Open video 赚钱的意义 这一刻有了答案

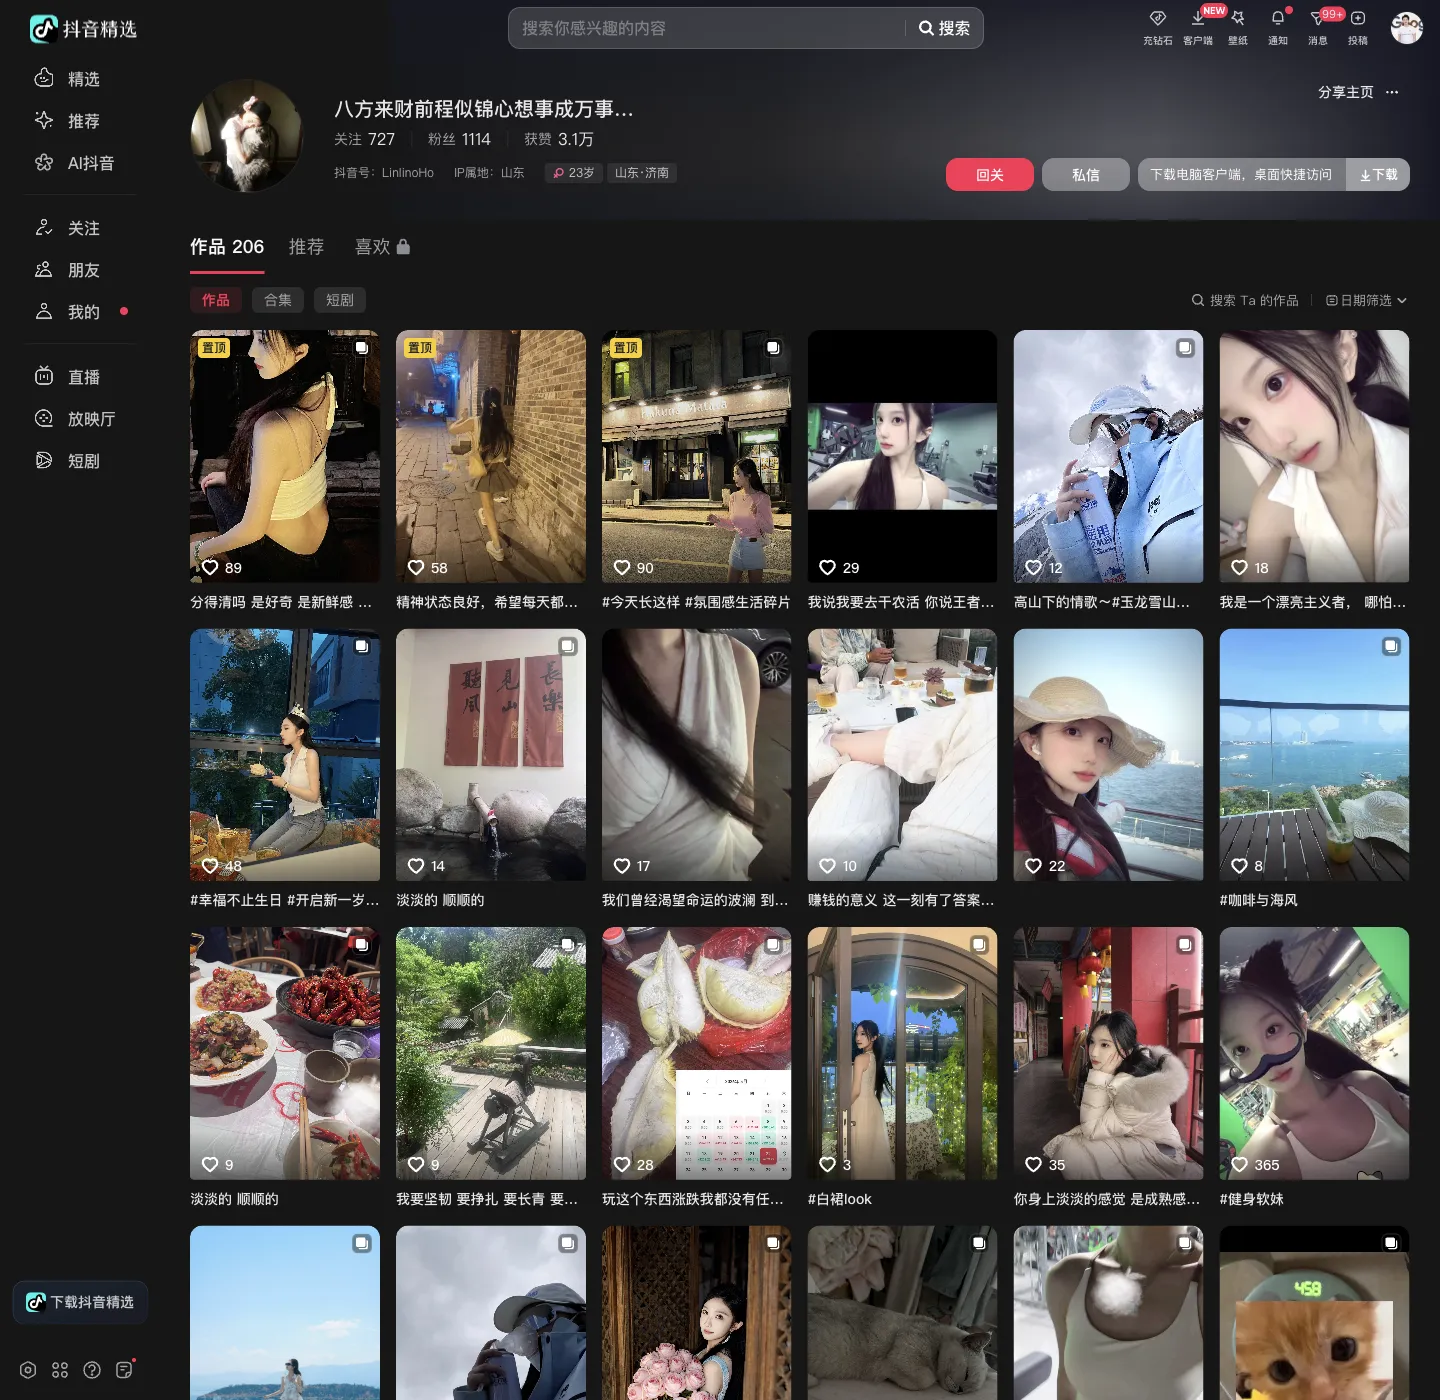coord(903,755)
